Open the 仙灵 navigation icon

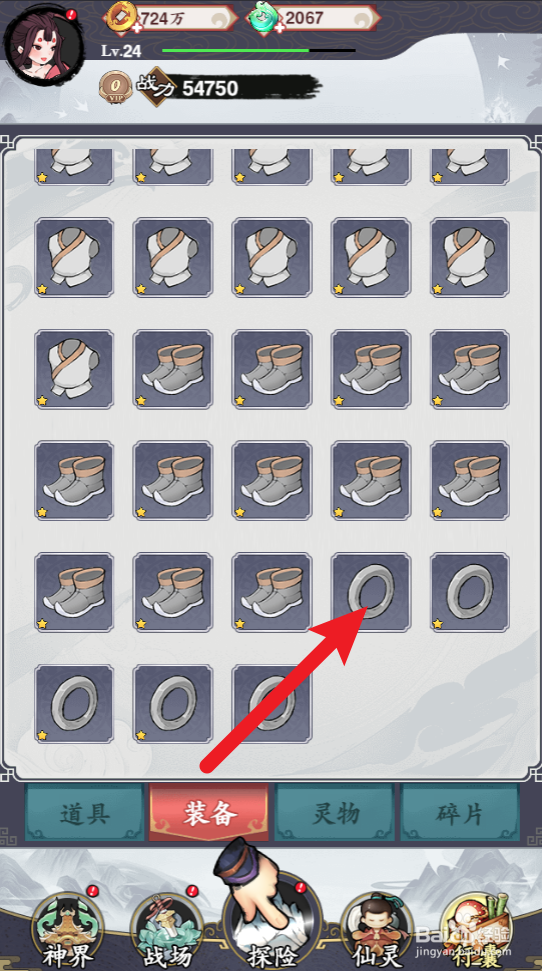(x=375, y=929)
